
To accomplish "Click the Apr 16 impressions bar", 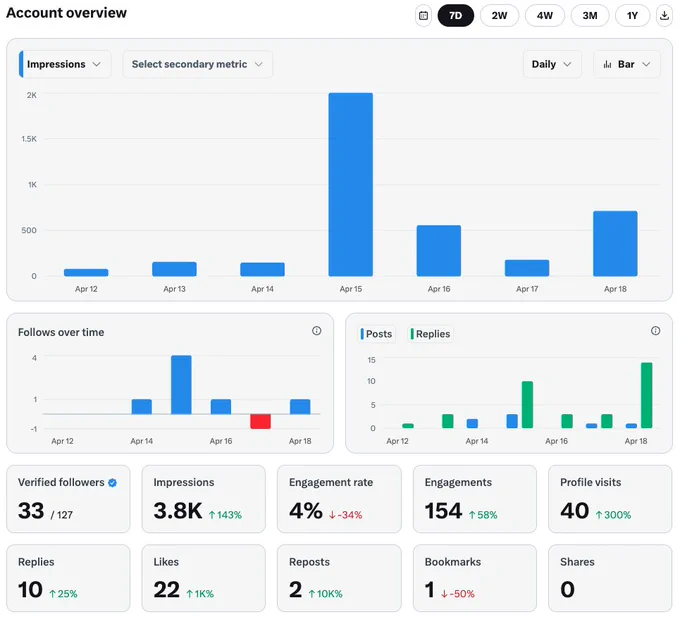I will pyautogui.click(x=438, y=251).
